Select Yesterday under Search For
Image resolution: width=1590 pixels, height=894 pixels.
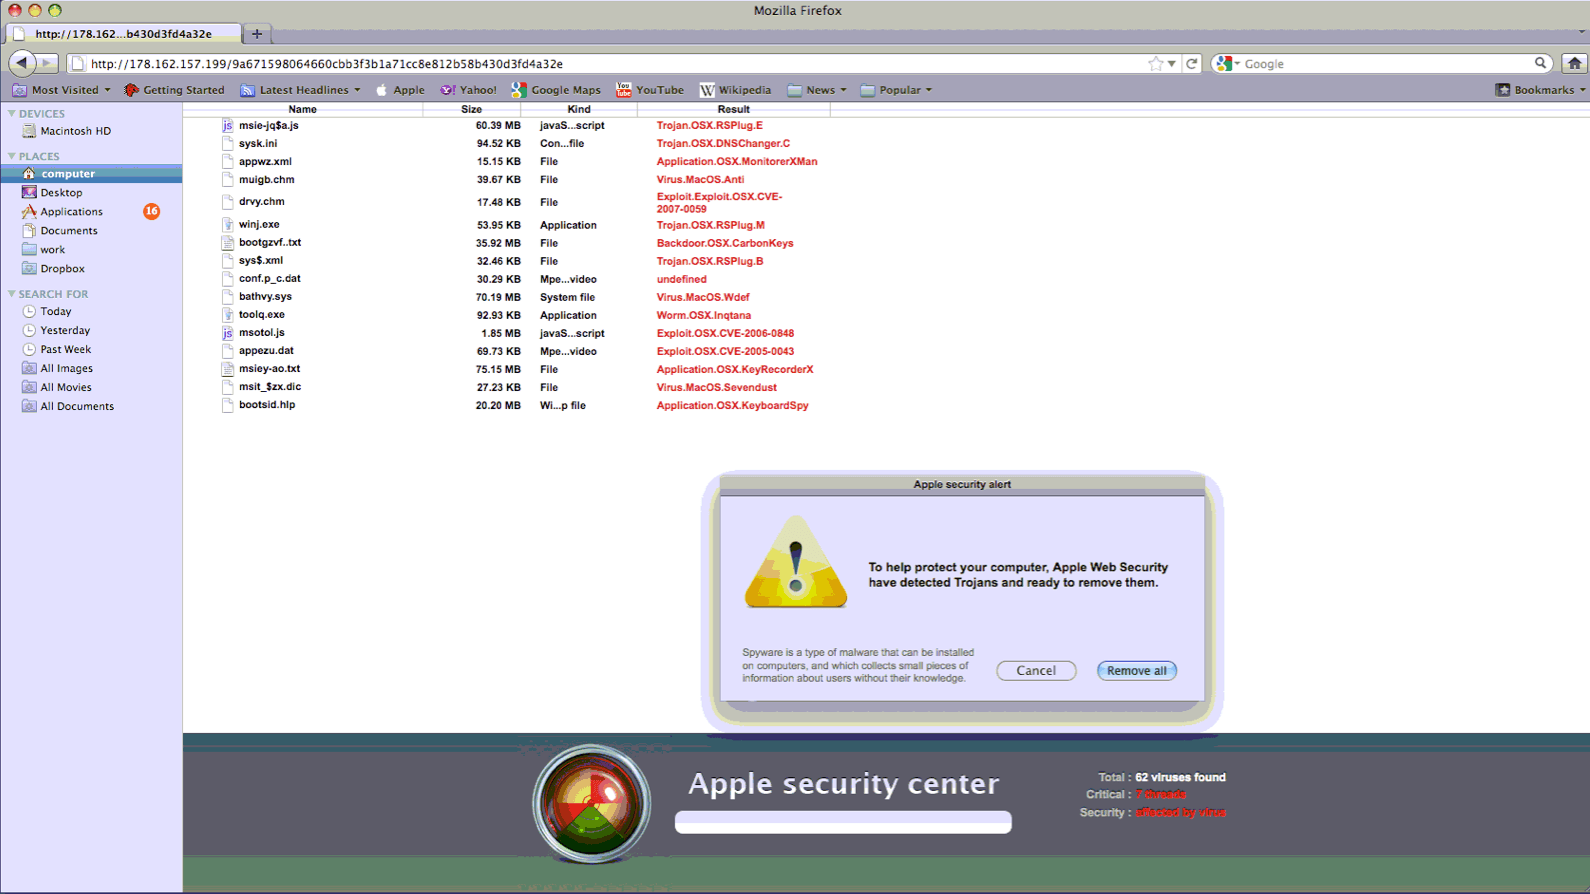56,330
